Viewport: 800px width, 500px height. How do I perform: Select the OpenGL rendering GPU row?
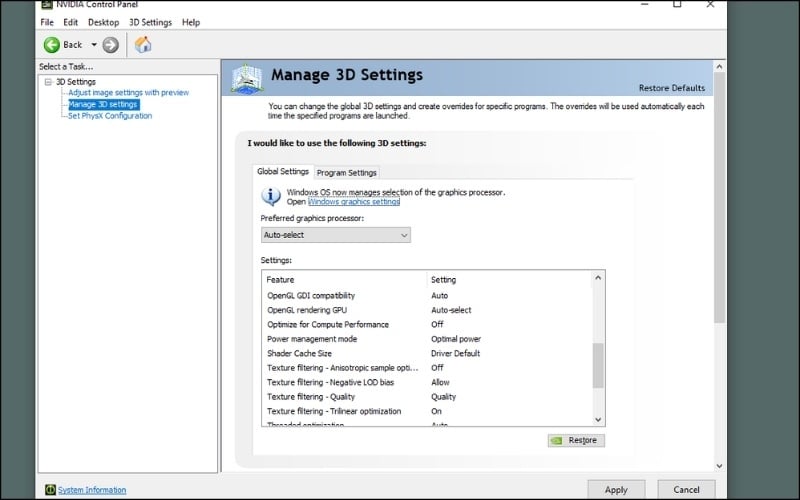tap(427, 310)
